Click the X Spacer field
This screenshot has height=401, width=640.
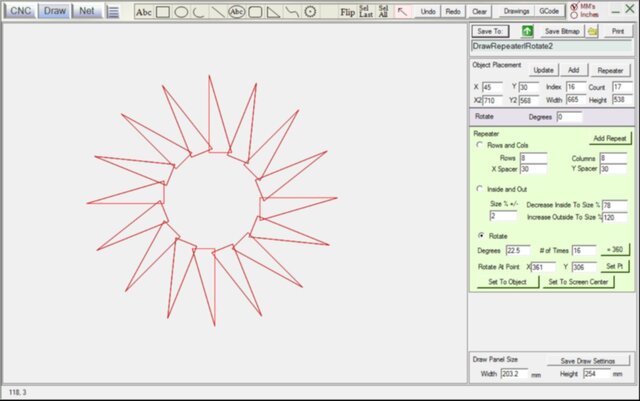pyautogui.click(x=533, y=169)
